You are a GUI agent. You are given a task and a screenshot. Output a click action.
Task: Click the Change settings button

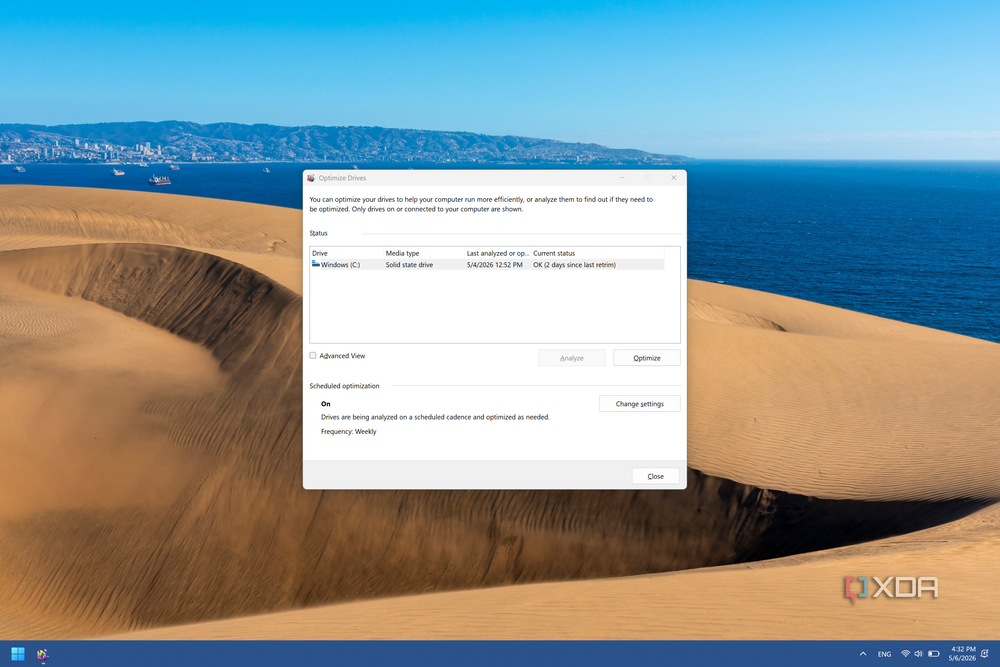[x=640, y=404]
